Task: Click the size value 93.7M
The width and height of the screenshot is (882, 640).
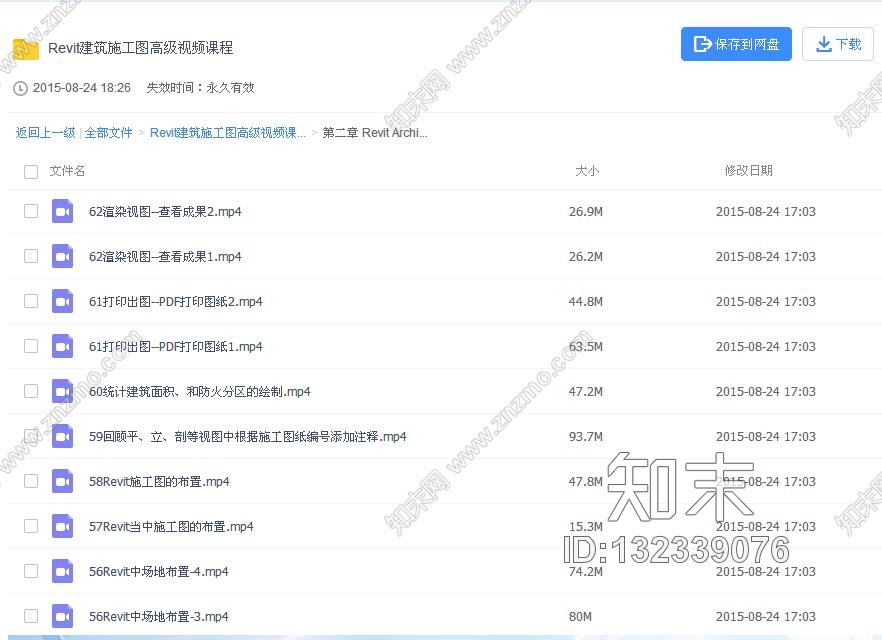Action: pos(586,436)
